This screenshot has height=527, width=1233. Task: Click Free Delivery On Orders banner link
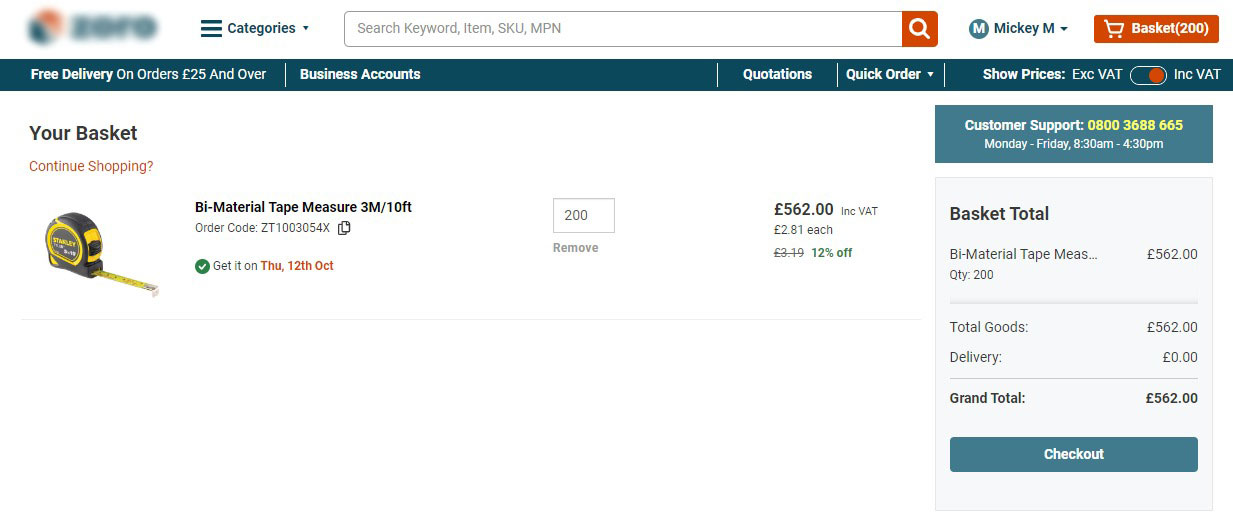pos(148,74)
